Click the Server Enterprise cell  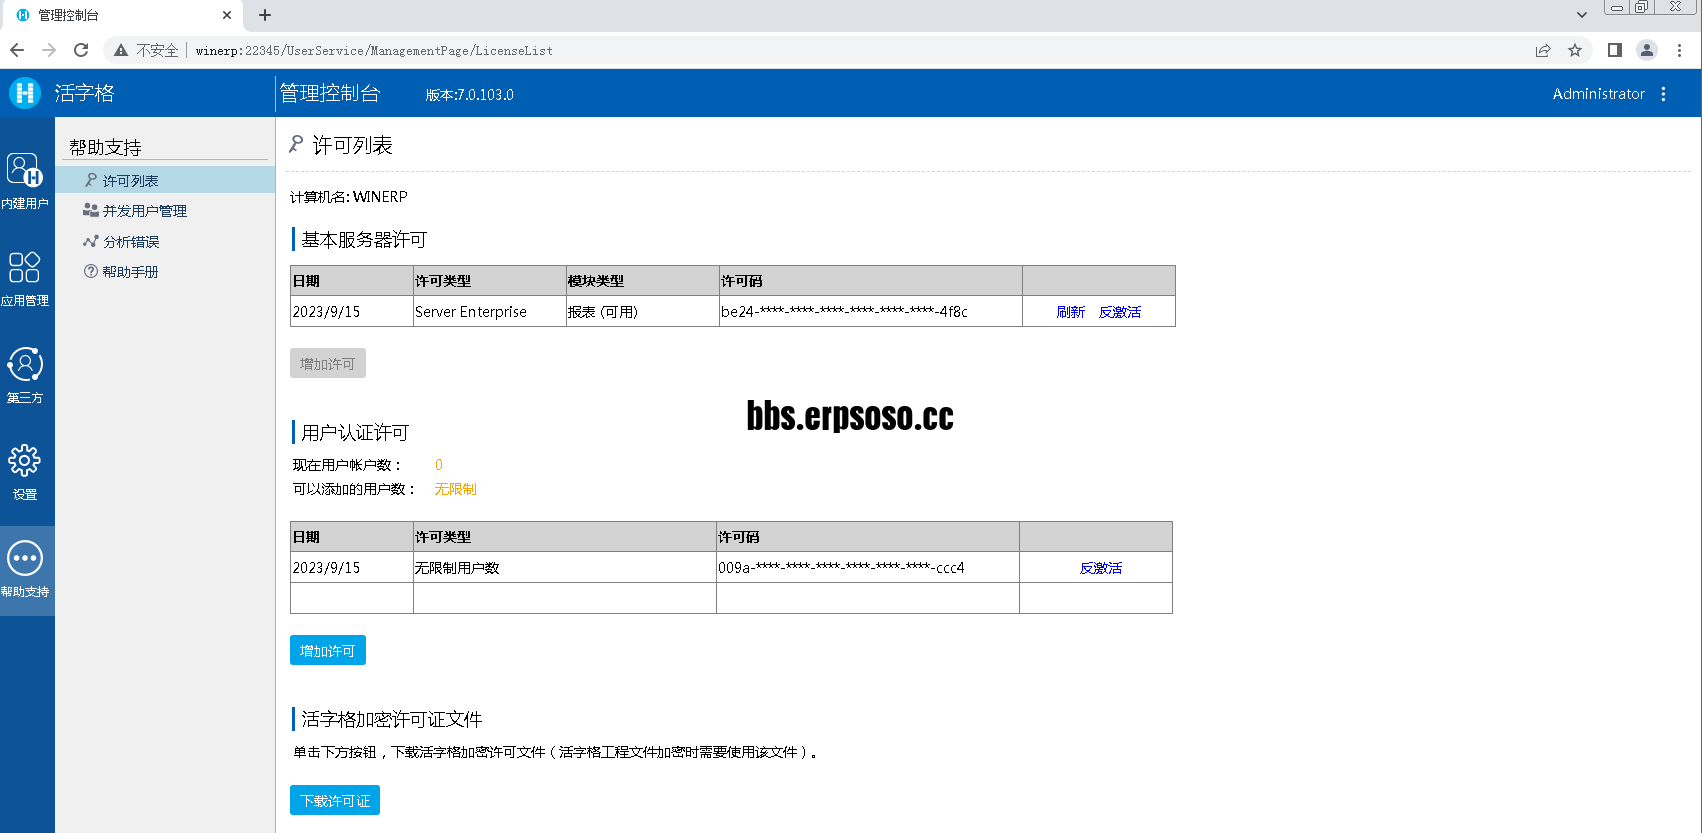[x=490, y=312]
